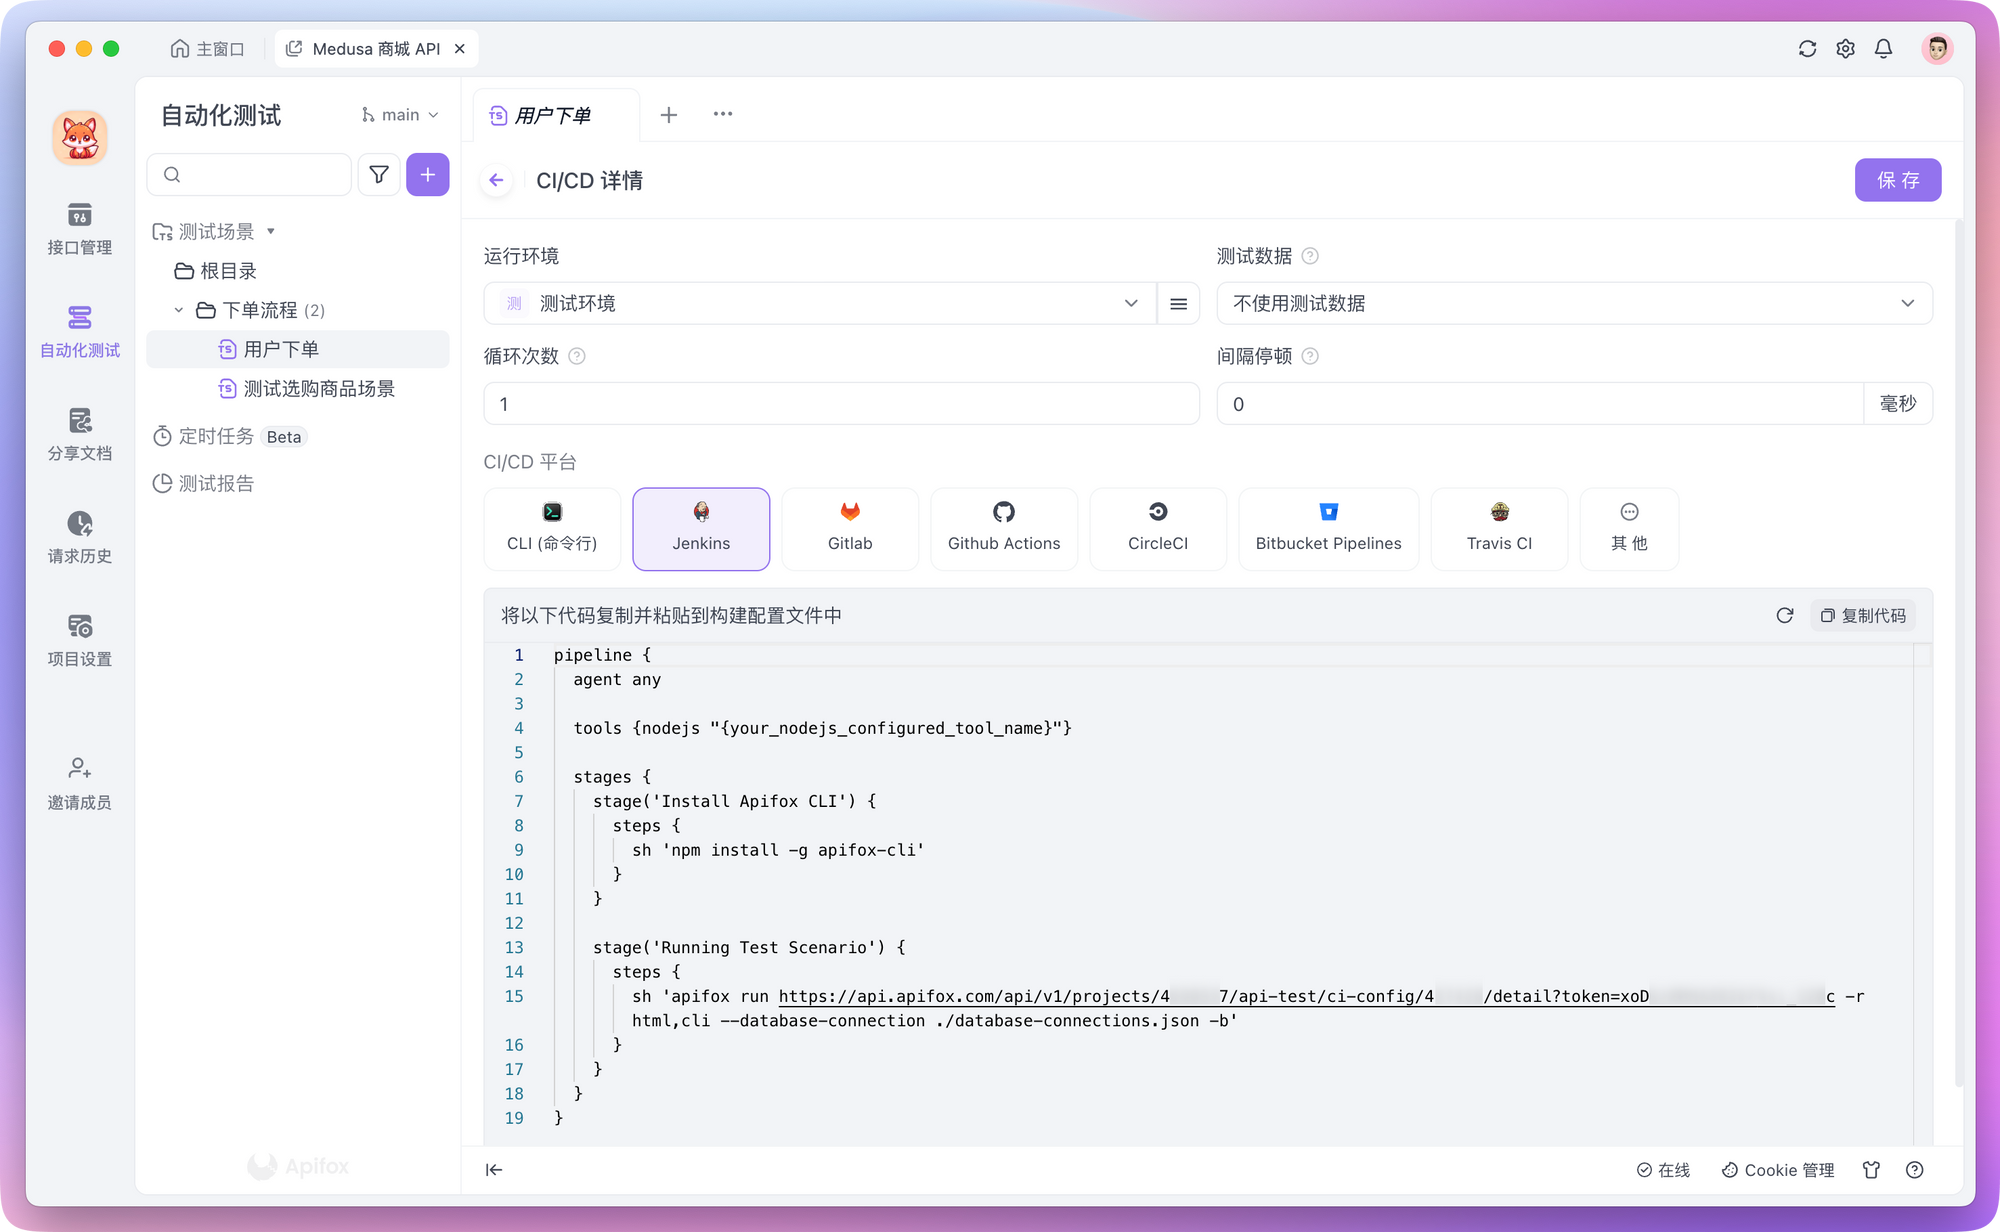Open the 分享文档 sidebar section

pos(80,435)
